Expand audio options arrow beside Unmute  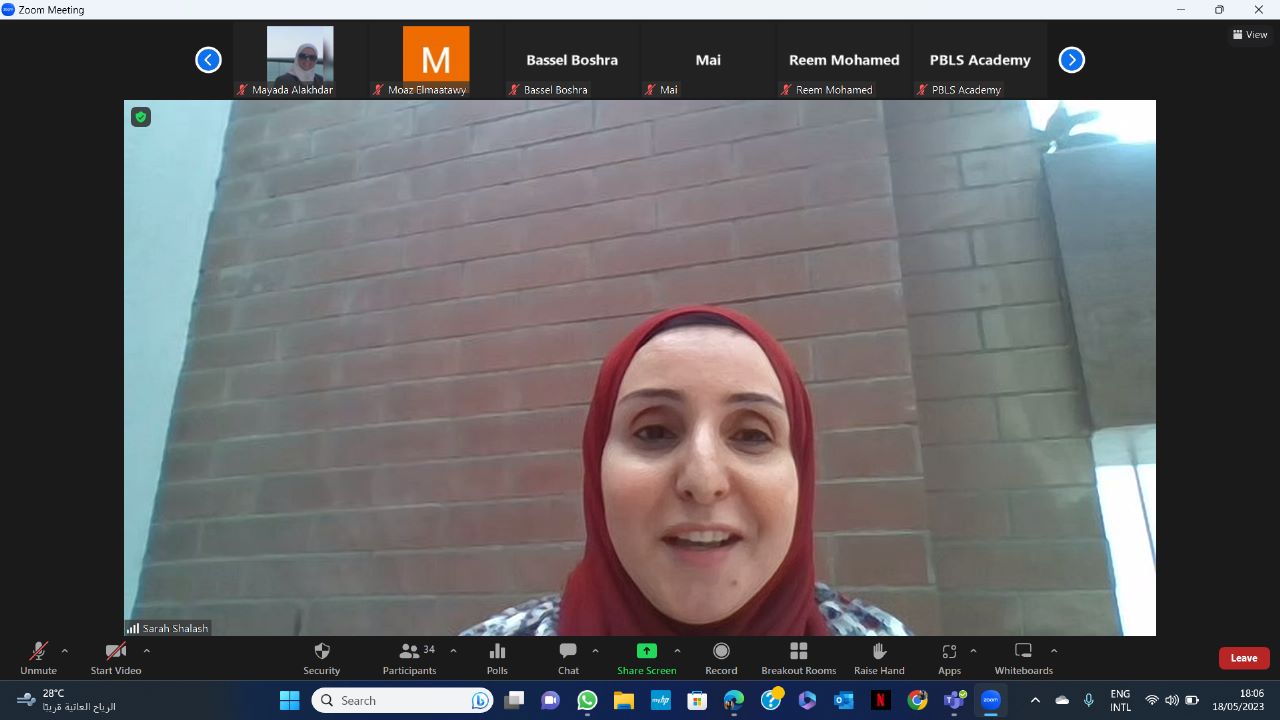65,651
